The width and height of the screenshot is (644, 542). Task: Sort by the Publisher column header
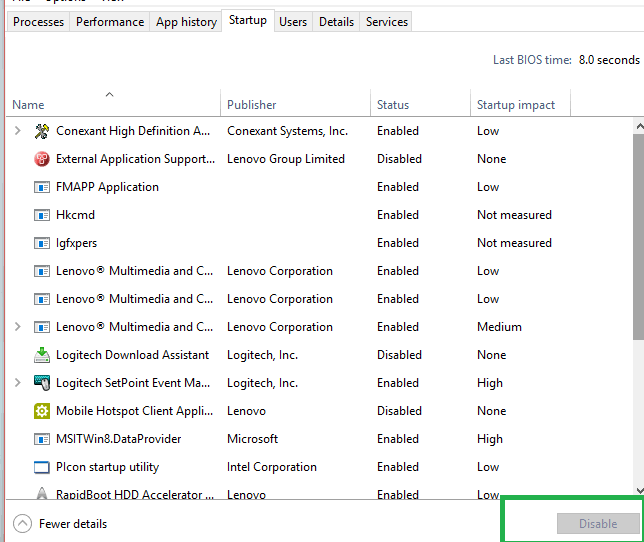251,105
